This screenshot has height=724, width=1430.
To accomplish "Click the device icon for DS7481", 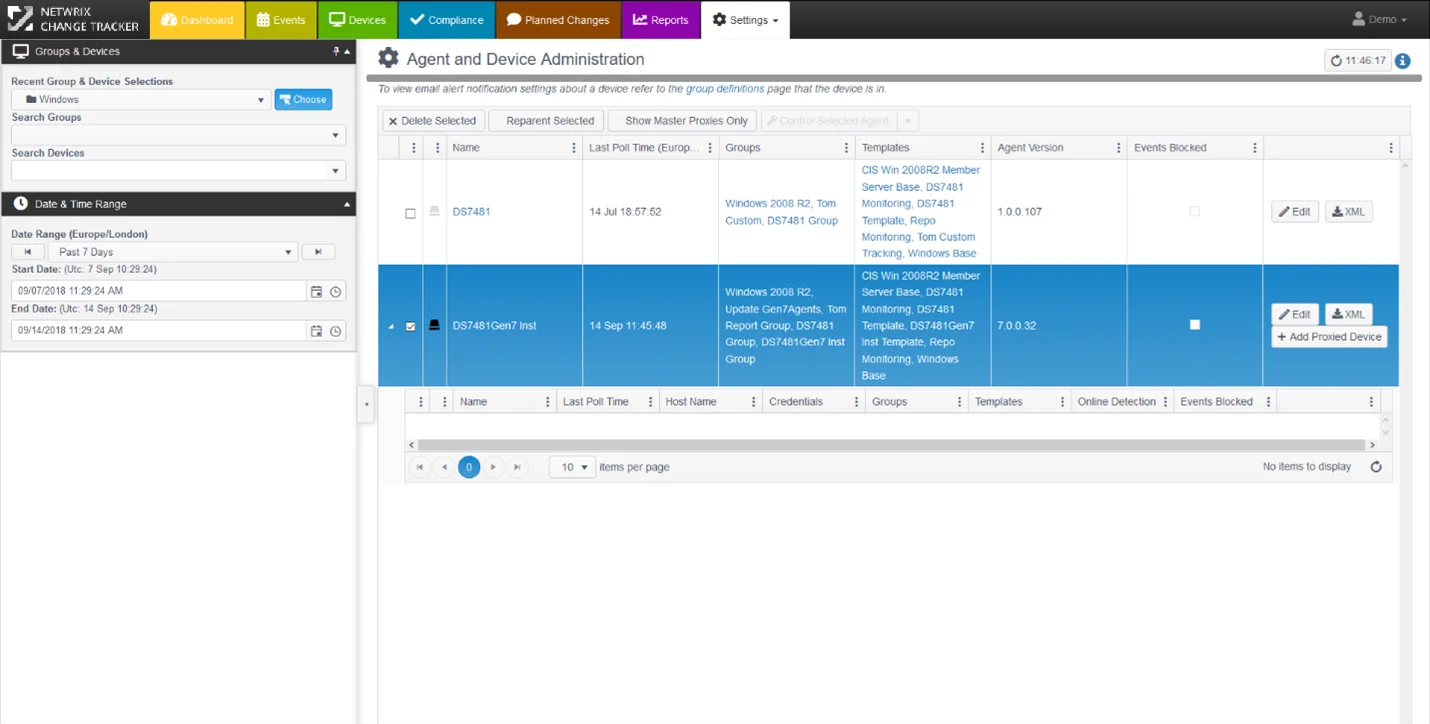I will click(x=434, y=212).
